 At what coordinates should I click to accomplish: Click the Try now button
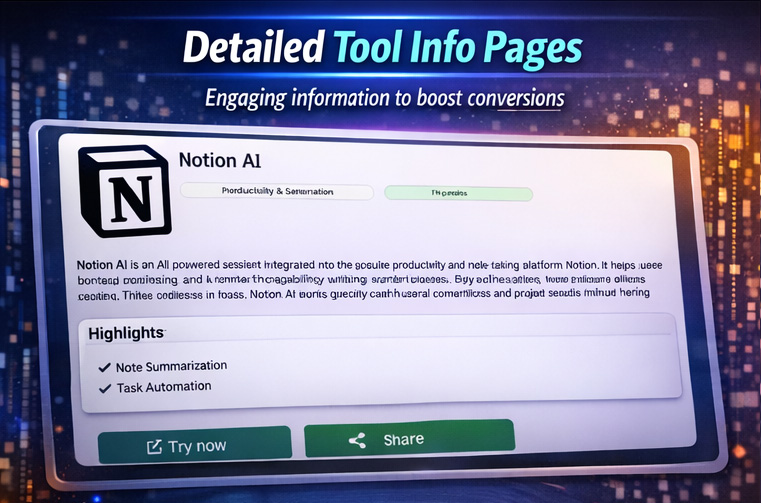[x=195, y=445]
